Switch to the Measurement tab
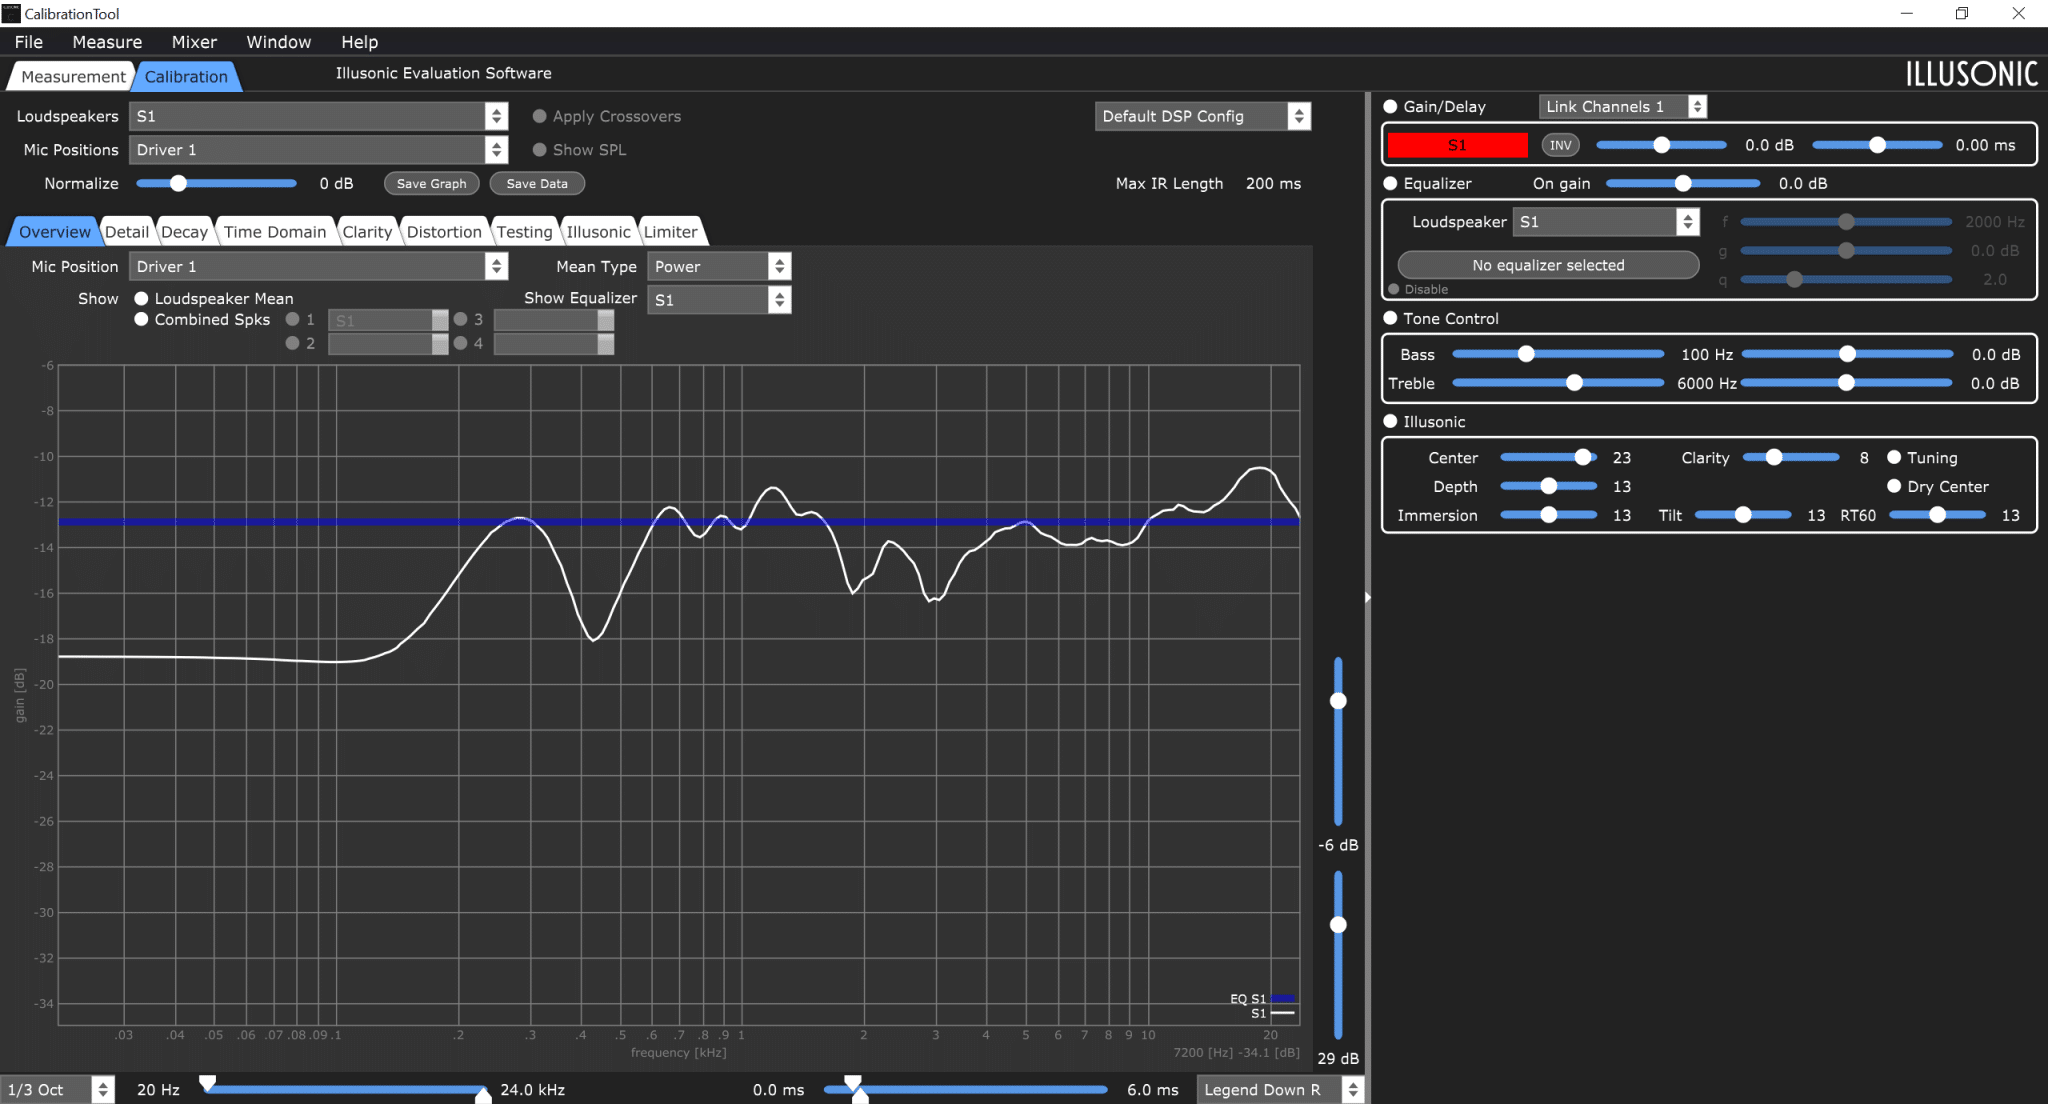 click(x=73, y=76)
